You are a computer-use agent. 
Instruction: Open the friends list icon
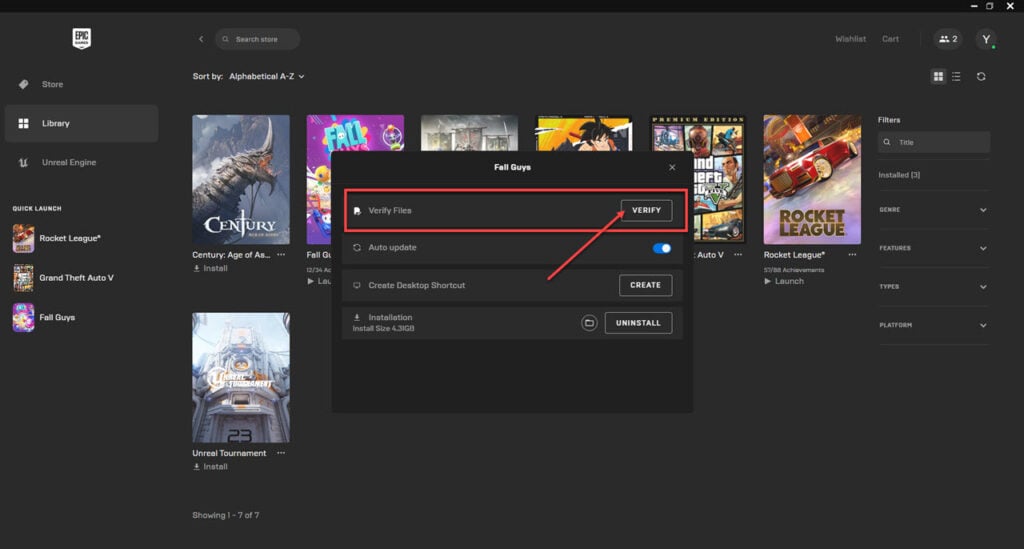click(x=948, y=39)
